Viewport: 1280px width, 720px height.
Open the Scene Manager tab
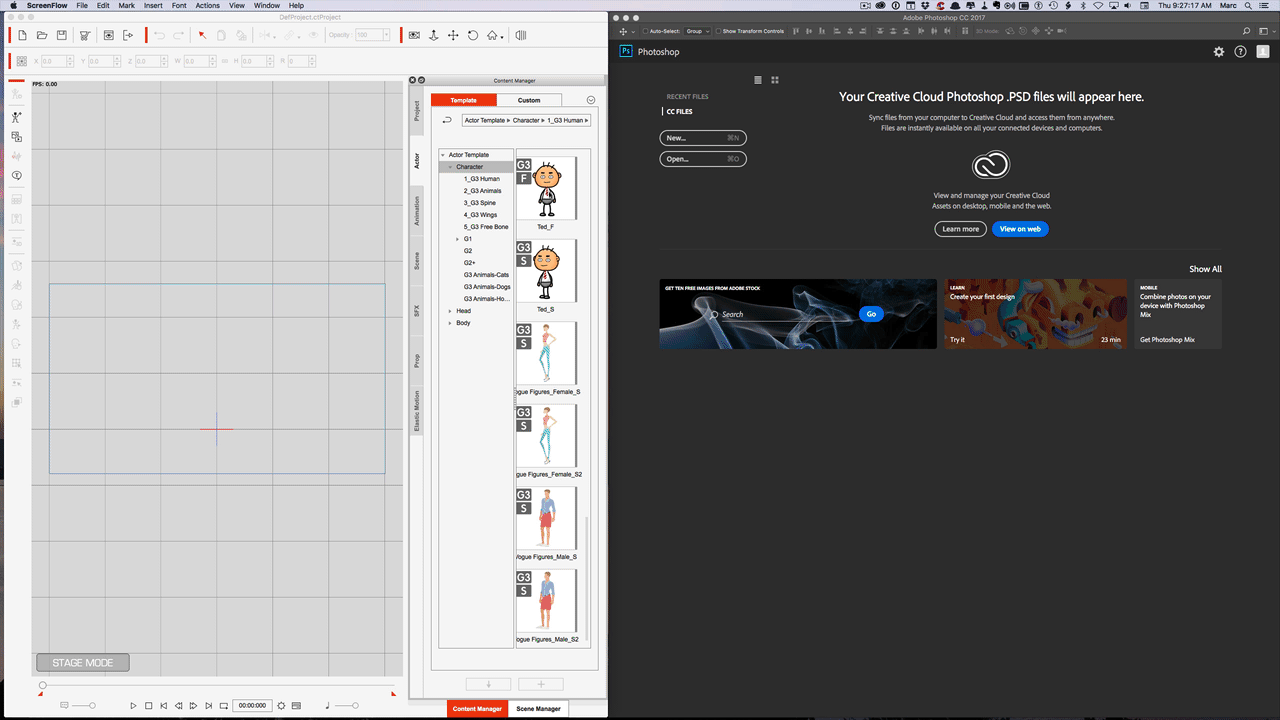(538, 709)
